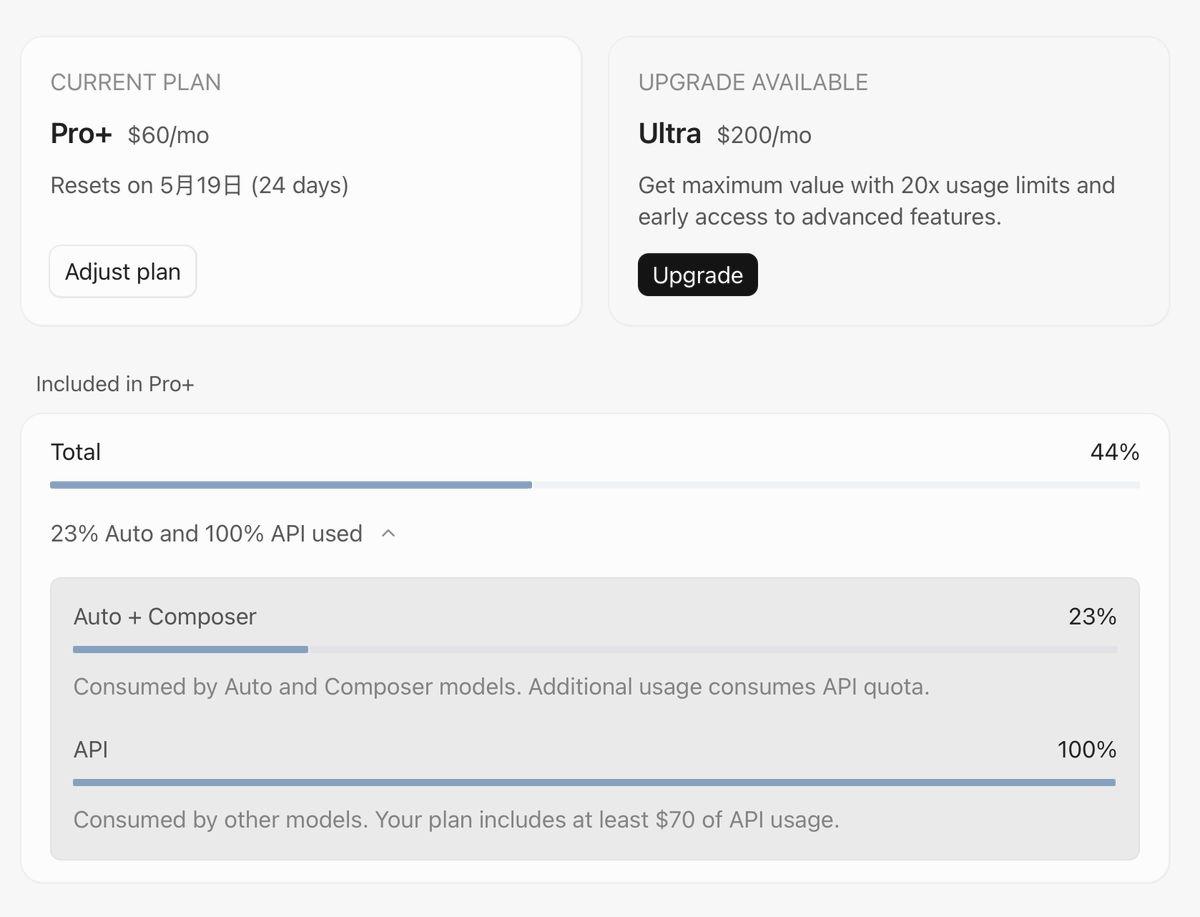Click the $200/mo price label
The width and height of the screenshot is (1200, 917).
tap(764, 135)
